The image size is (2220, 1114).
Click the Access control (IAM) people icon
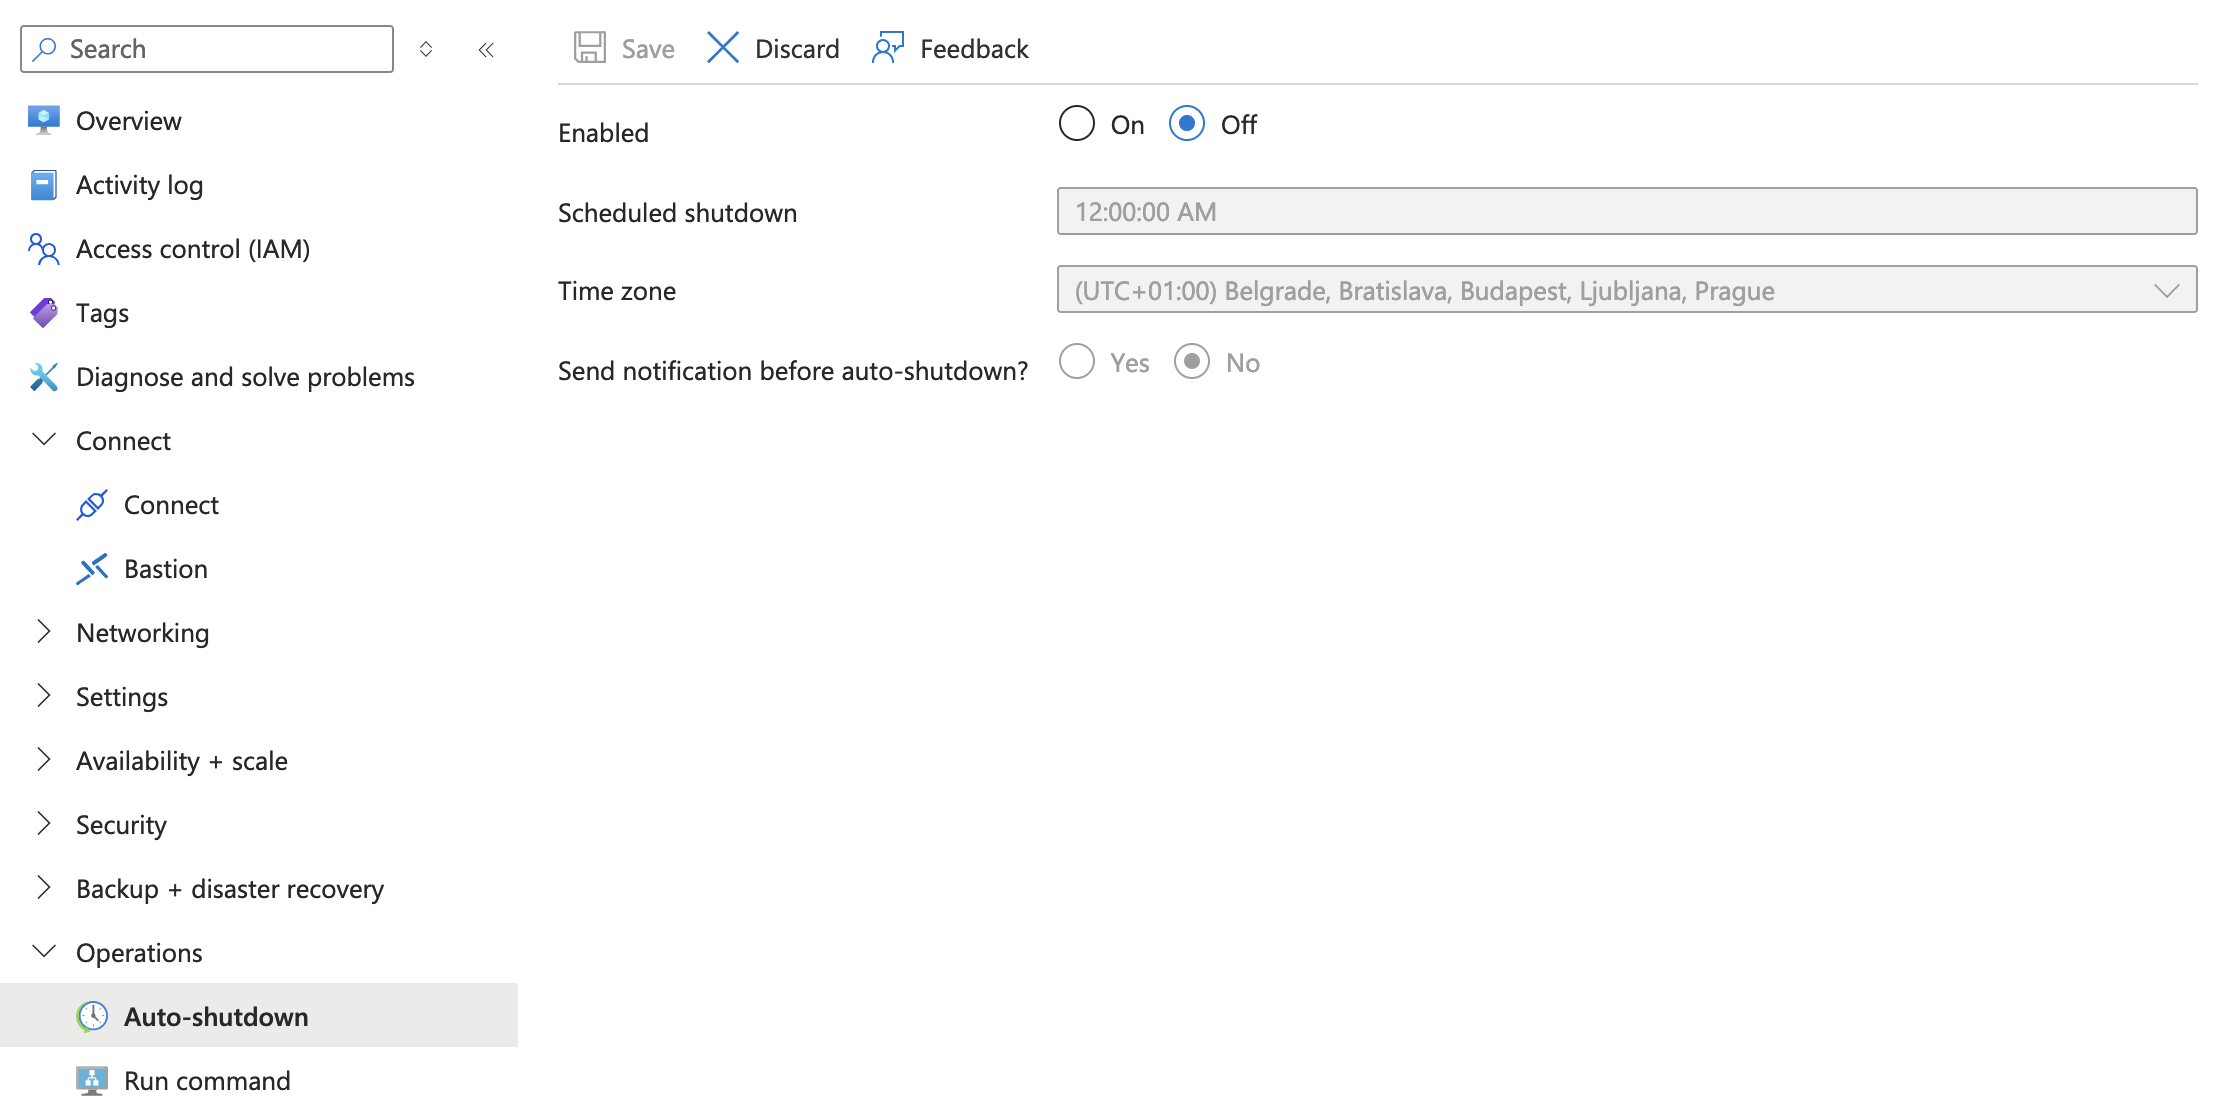43,249
